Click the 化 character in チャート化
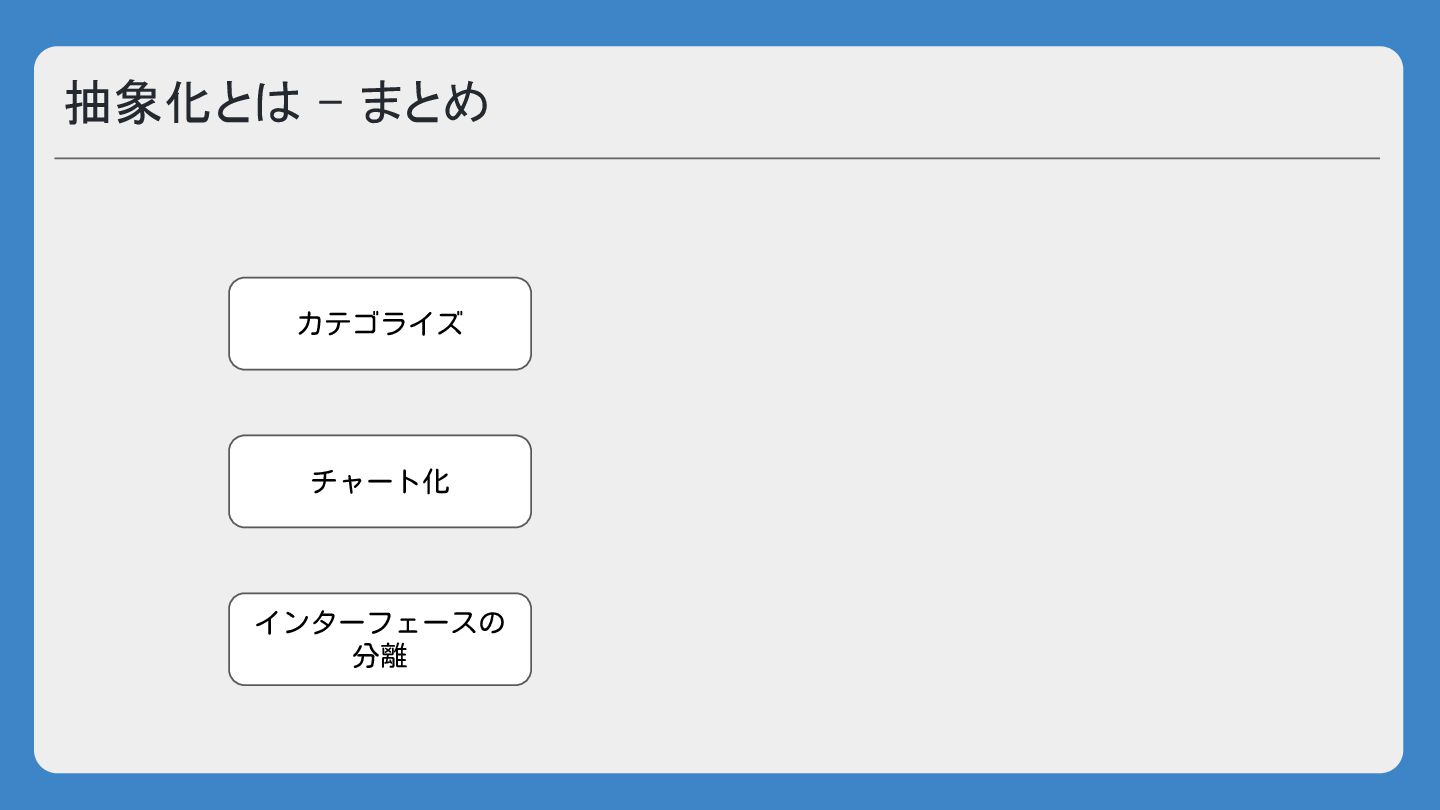 (436, 481)
